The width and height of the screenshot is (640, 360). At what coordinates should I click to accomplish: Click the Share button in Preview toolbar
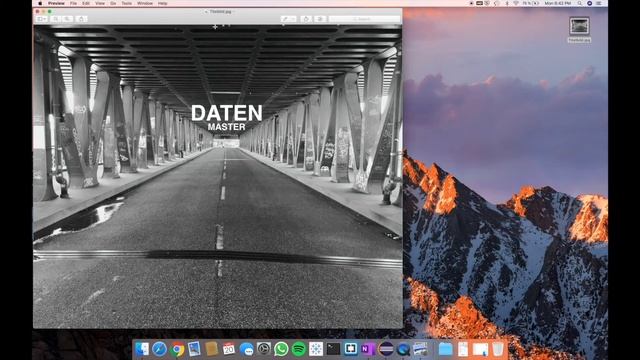tap(81, 19)
